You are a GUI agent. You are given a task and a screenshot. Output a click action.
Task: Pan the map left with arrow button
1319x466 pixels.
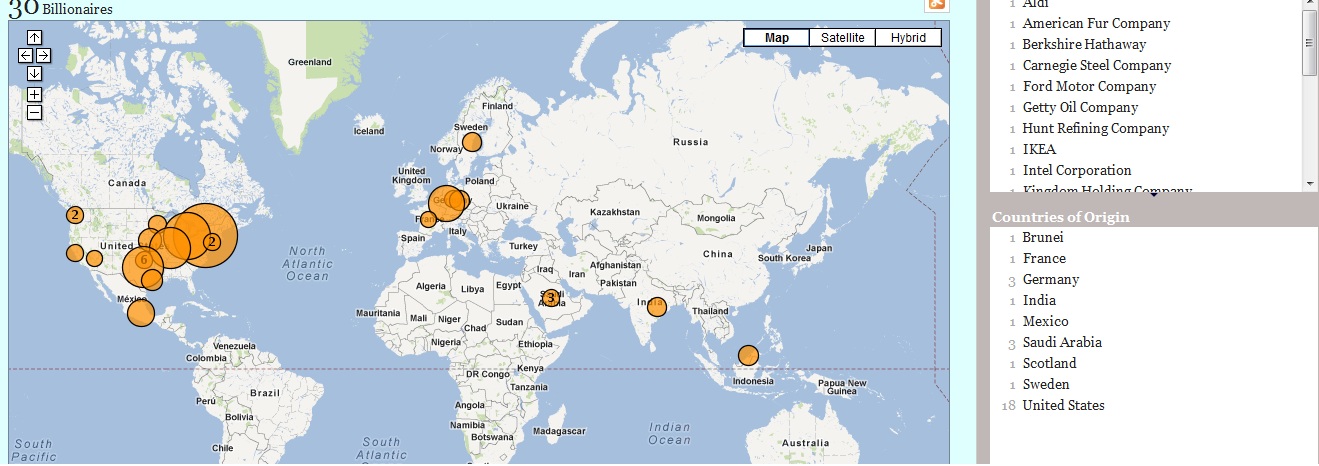pyautogui.click(x=26, y=55)
